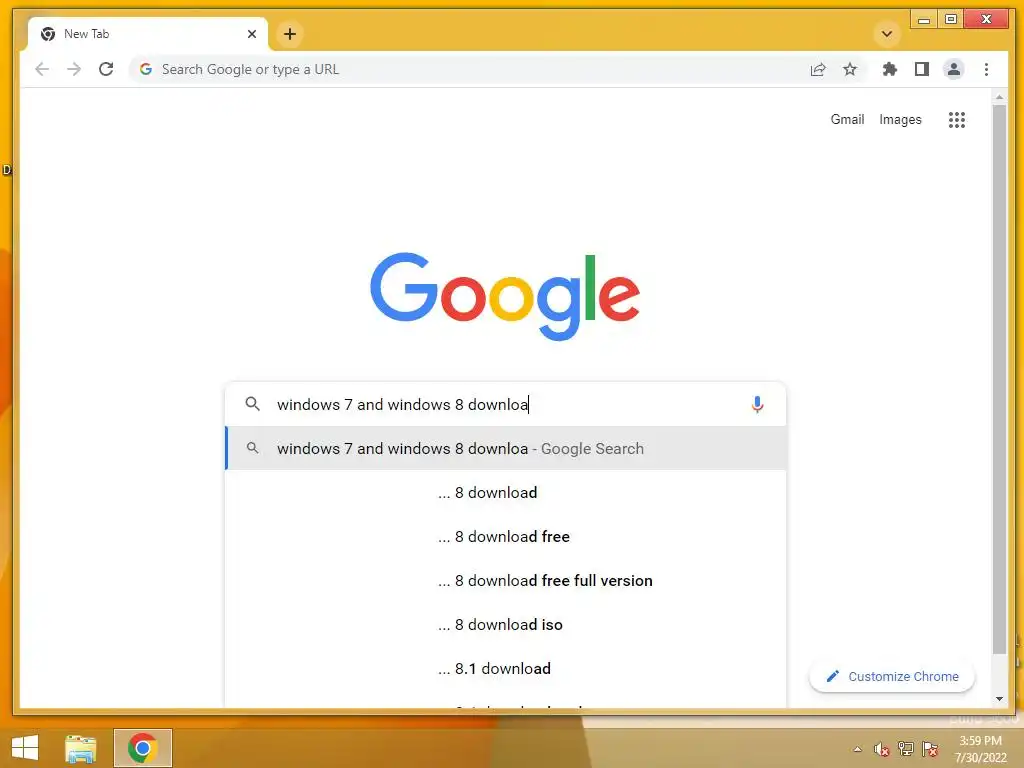Bookmark this tab with the star icon

850,69
